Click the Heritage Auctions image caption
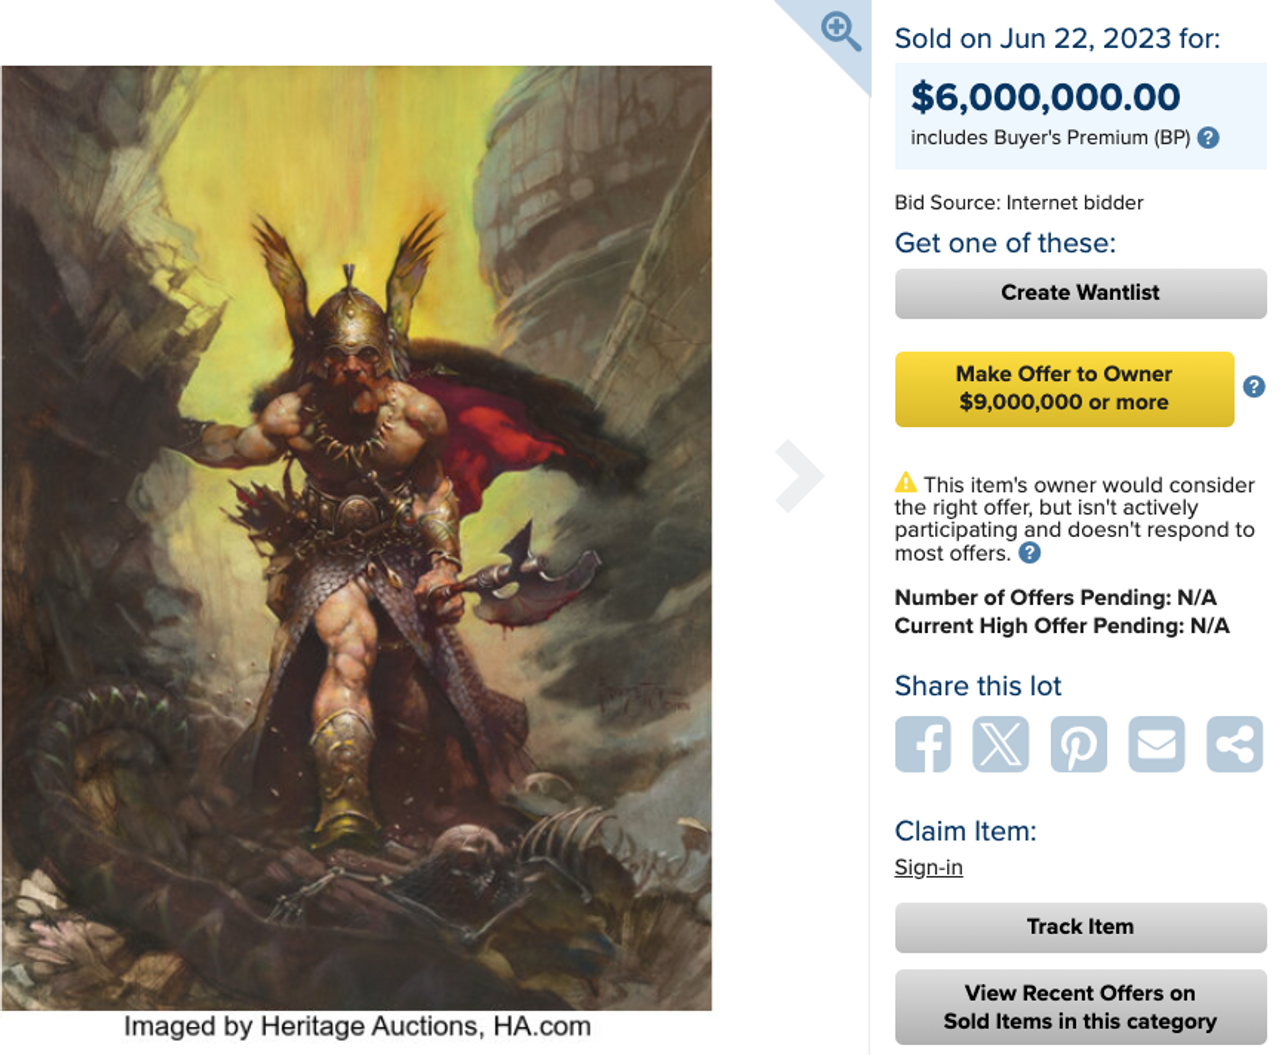This screenshot has height=1055, width=1280. point(357,1027)
